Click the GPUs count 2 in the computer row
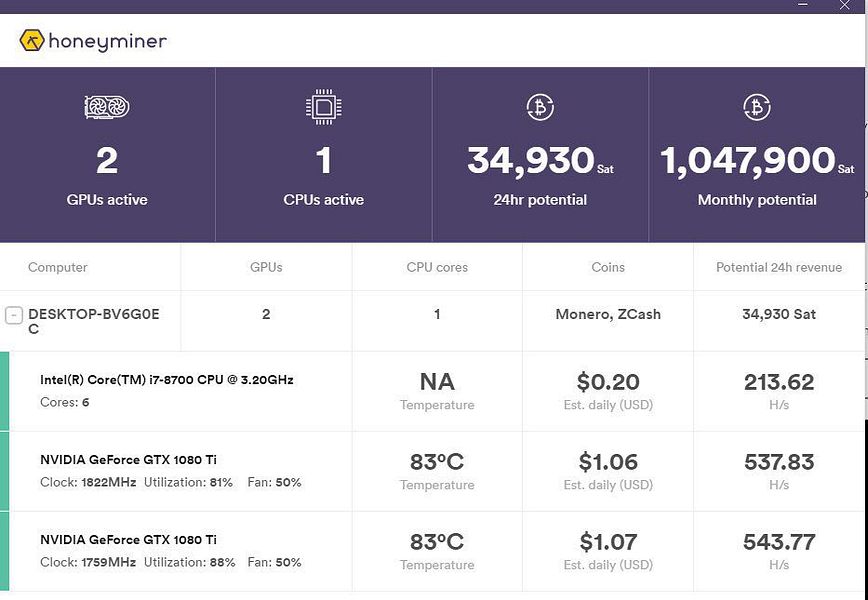868x600 pixels. (x=266, y=314)
